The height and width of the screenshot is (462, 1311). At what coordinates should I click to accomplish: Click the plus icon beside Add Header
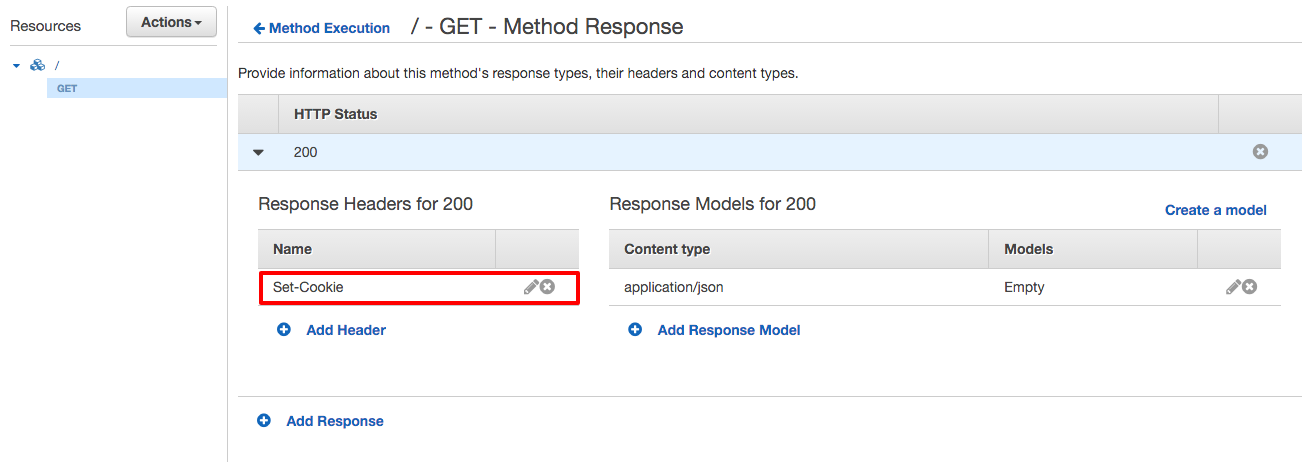click(284, 329)
